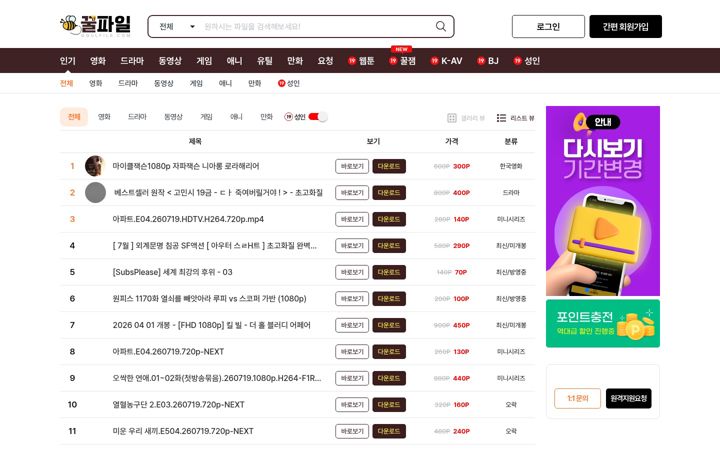Click 다운로드 for 아파트.E04.260719.720p-NEXT row
The image size is (720, 450).
click(389, 352)
